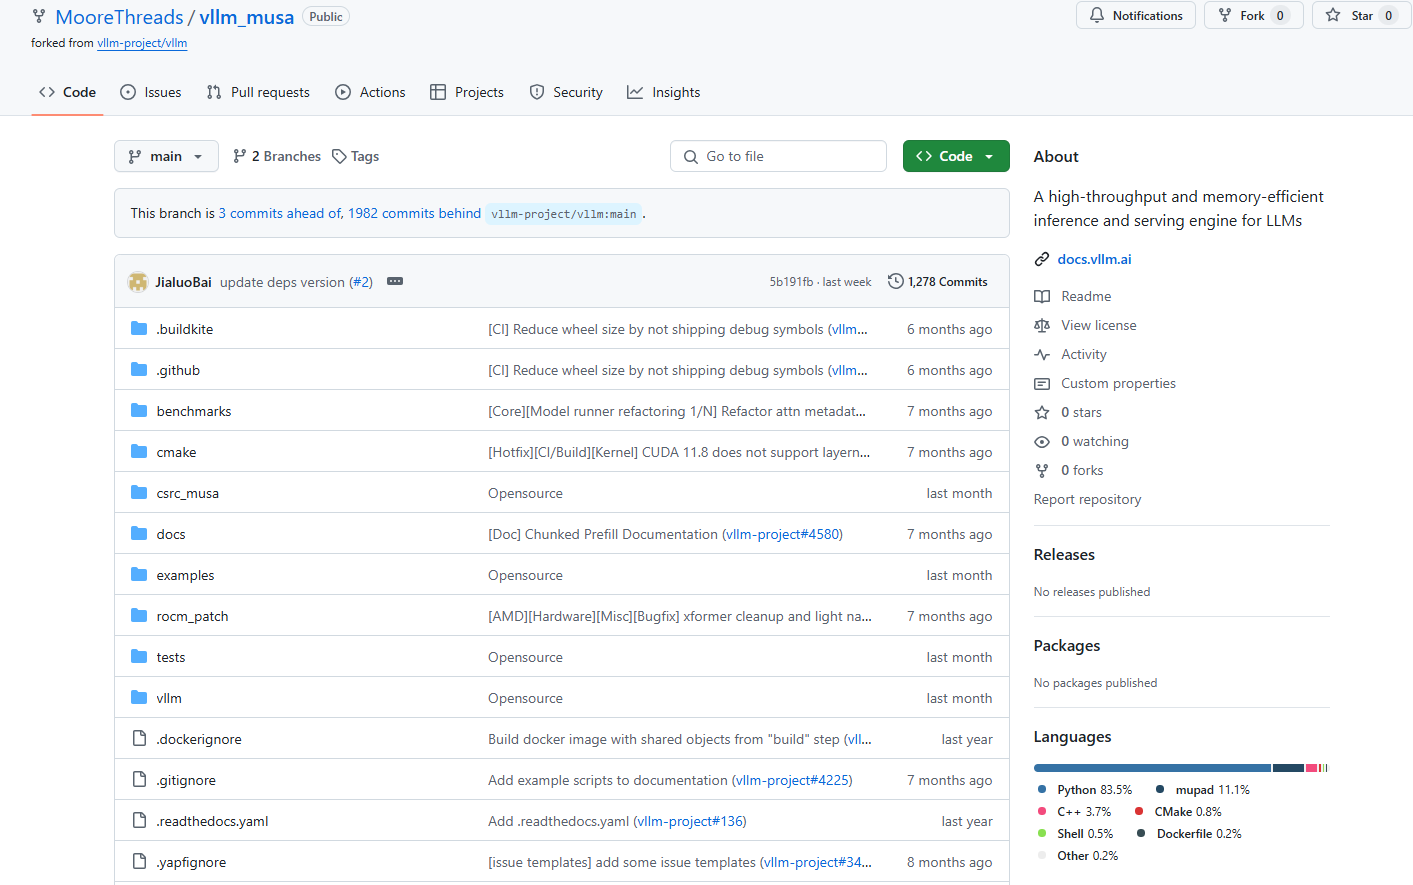
Task: Click the Python segment in language bar
Action: [x=1152, y=768]
